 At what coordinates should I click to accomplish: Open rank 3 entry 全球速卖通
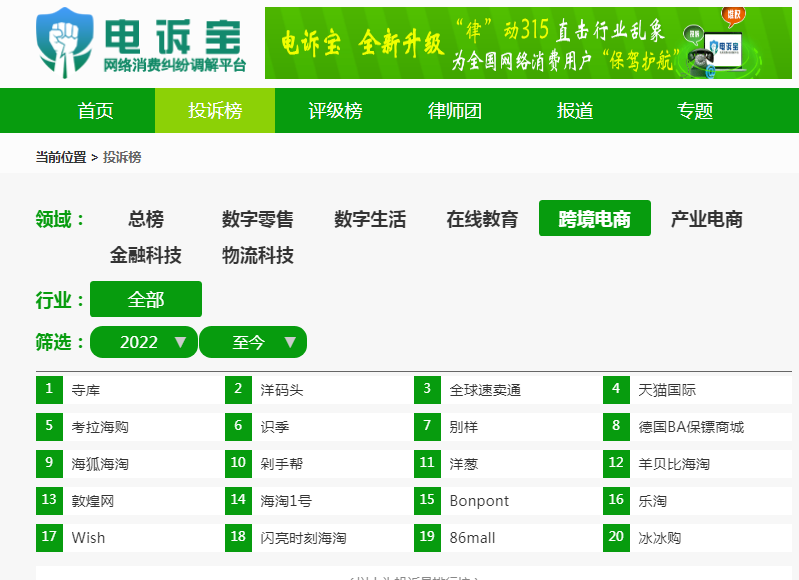(x=485, y=390)
